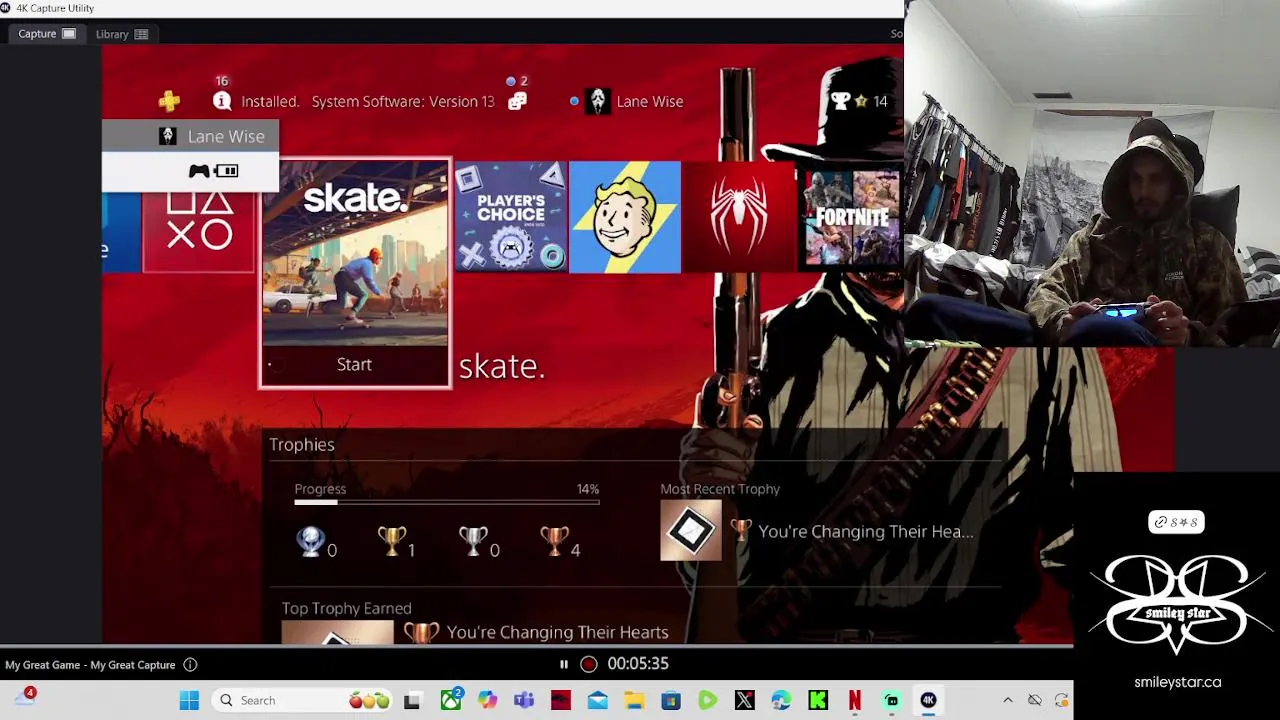Viewport: 1280px width, 720px height.
Task: Open File Explorer from taskbar
Action: coord(634,700)
